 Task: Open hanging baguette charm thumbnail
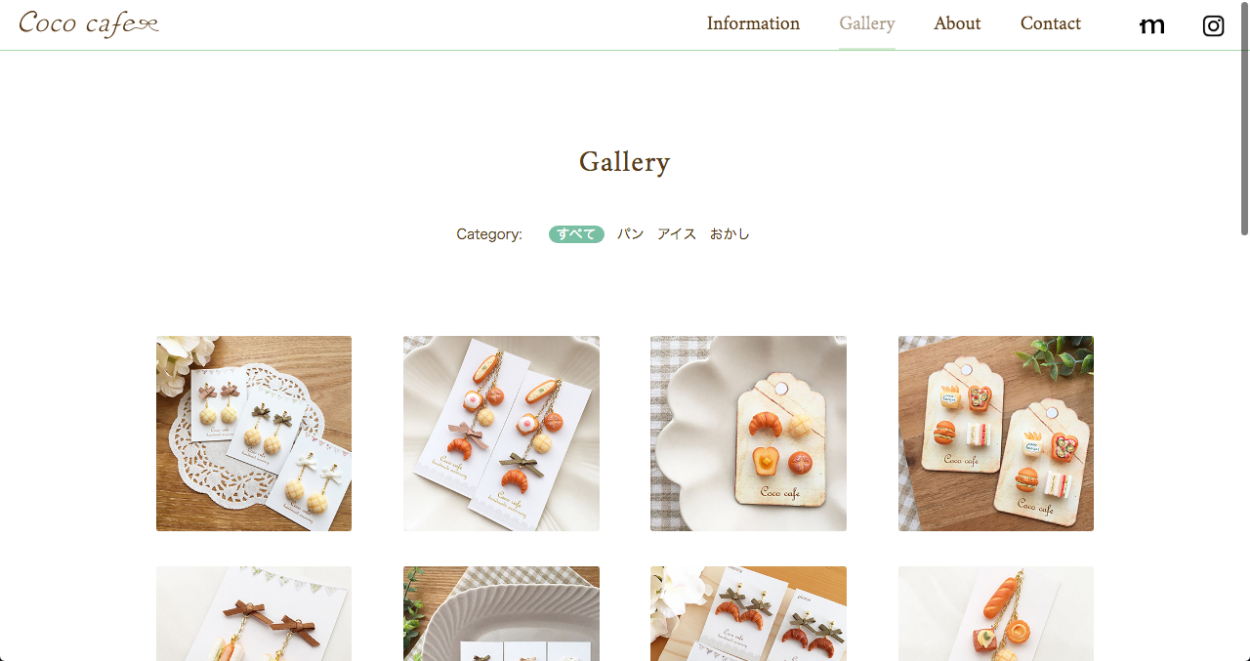coord(996,614)
